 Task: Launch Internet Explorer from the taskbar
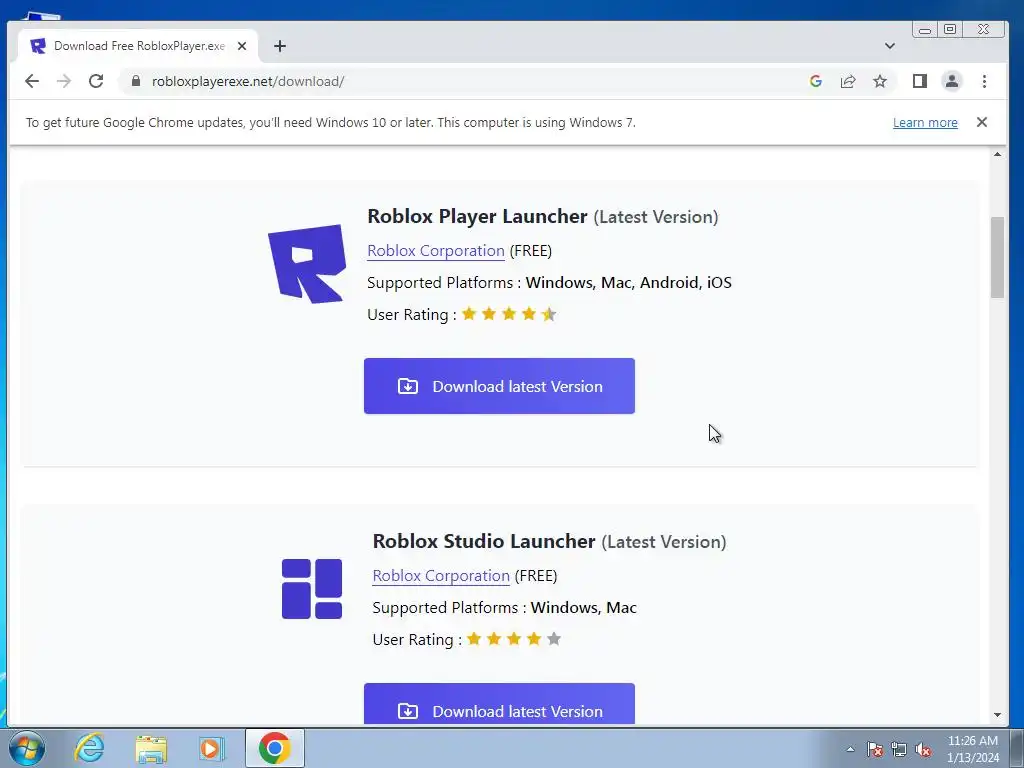coord(89,748)
